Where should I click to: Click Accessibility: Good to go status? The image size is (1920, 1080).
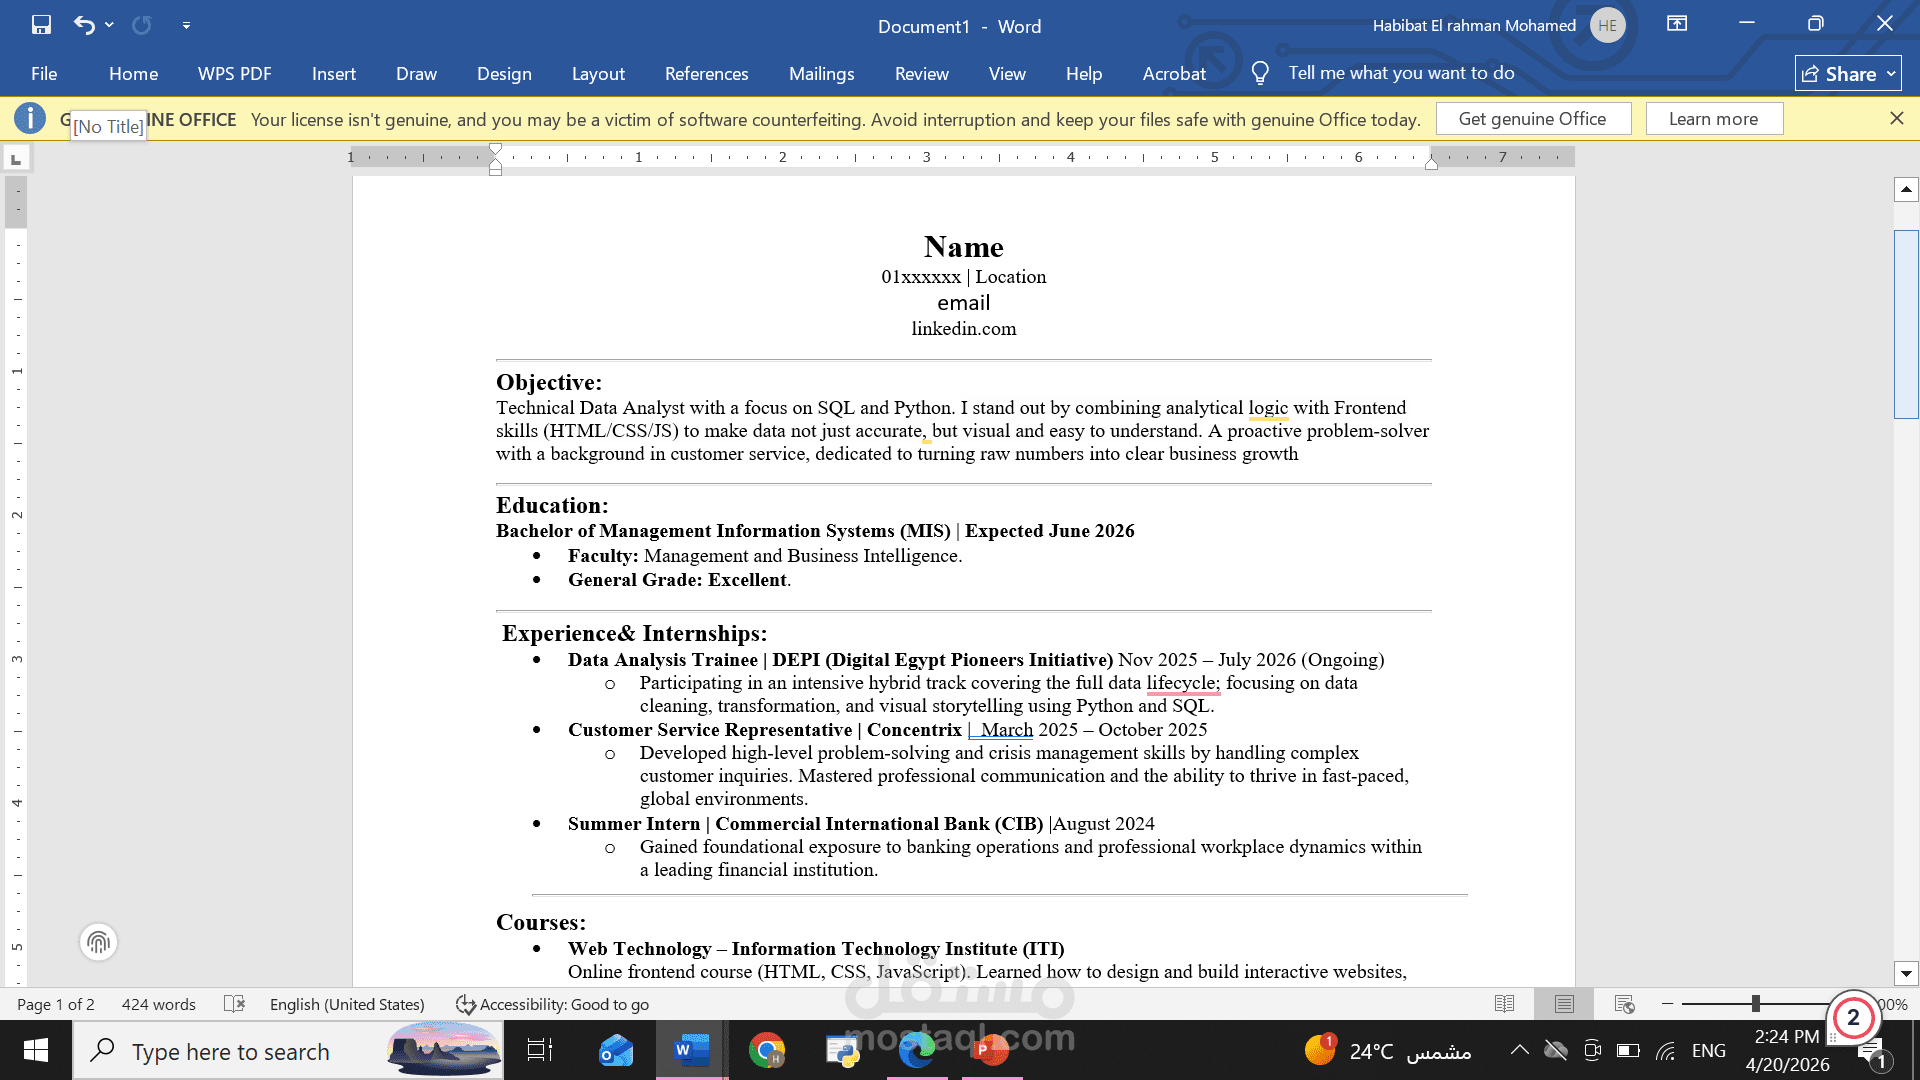(x=552, y=1004)
